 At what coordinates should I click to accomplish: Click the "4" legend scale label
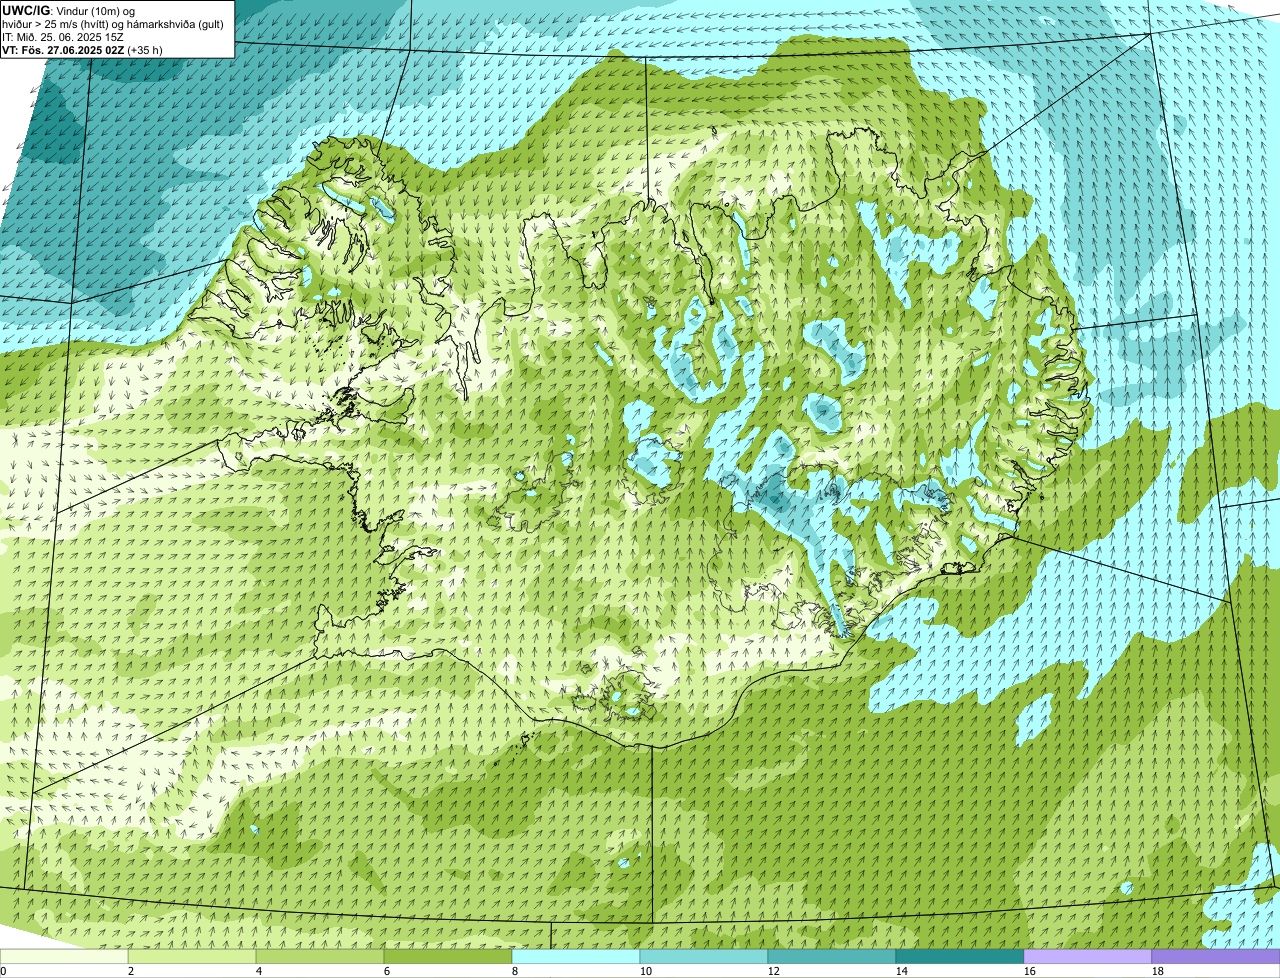click(259, 971)
